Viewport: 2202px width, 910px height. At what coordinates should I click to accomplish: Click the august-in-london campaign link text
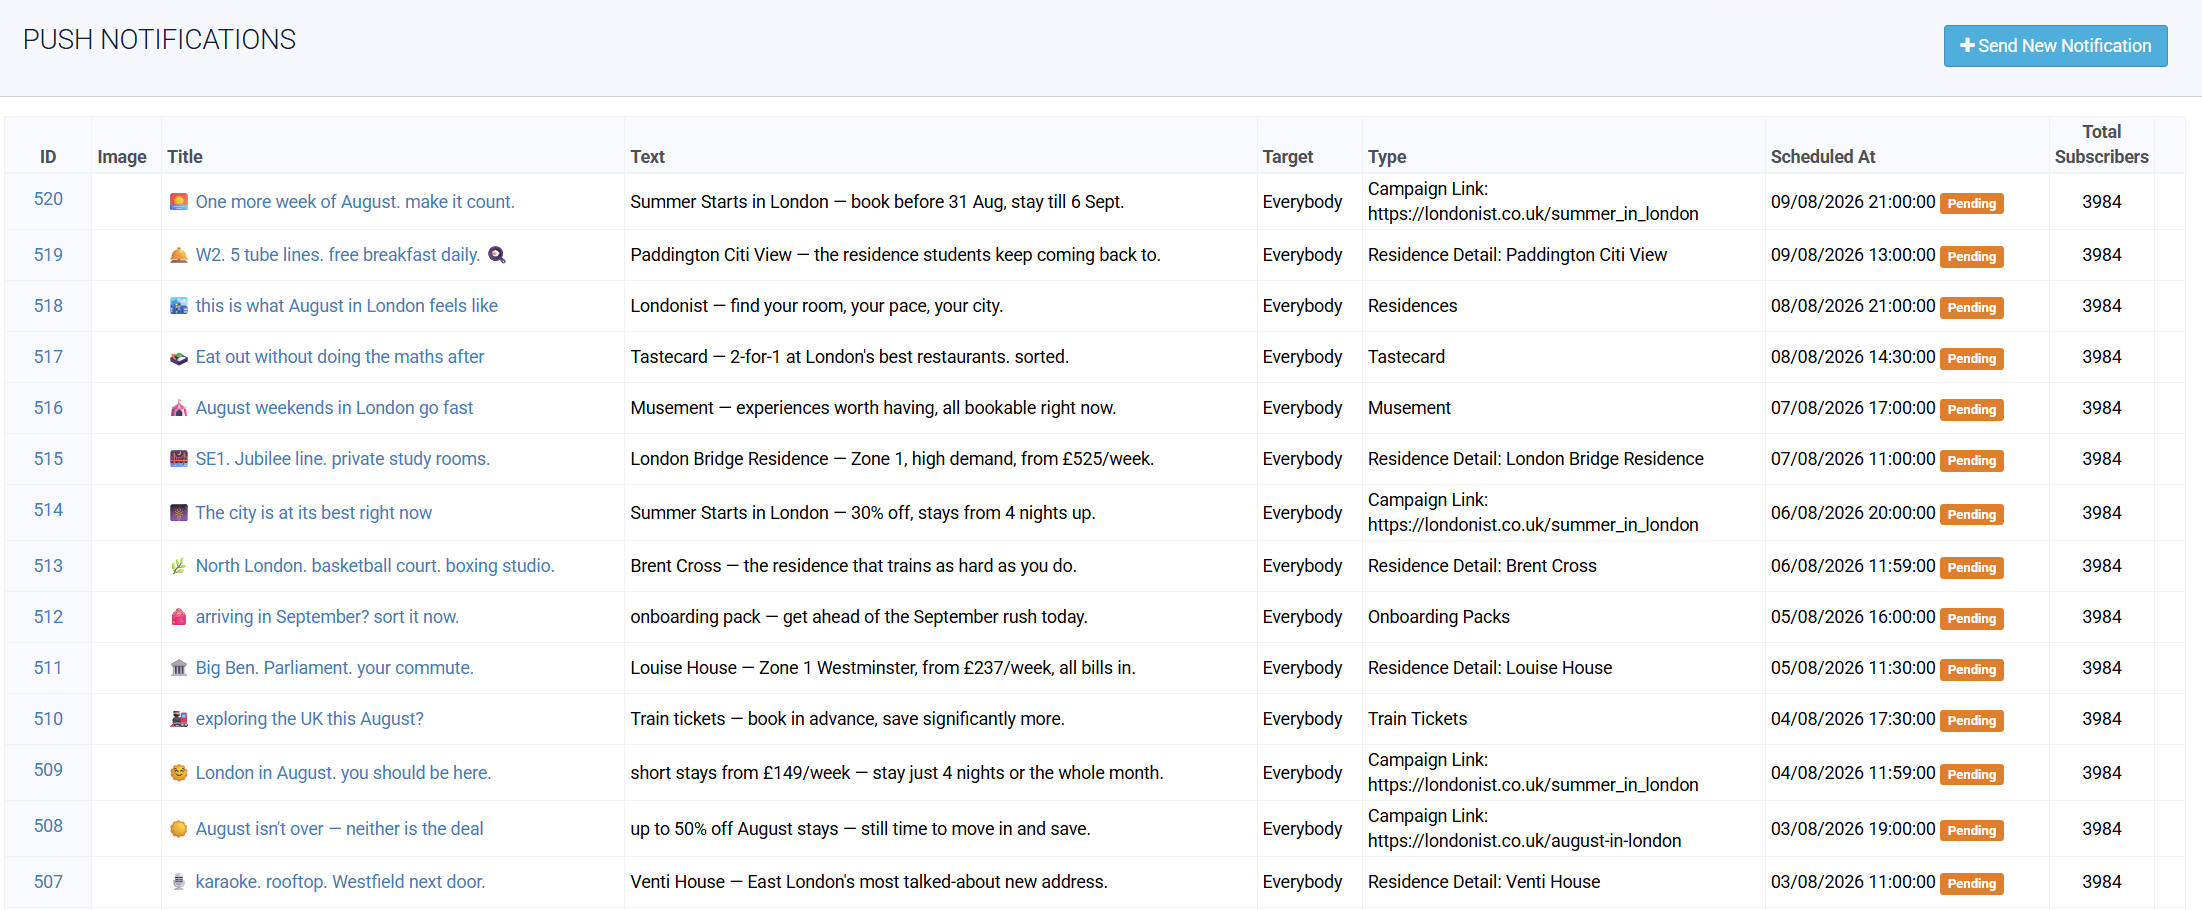click(1524, 841)
